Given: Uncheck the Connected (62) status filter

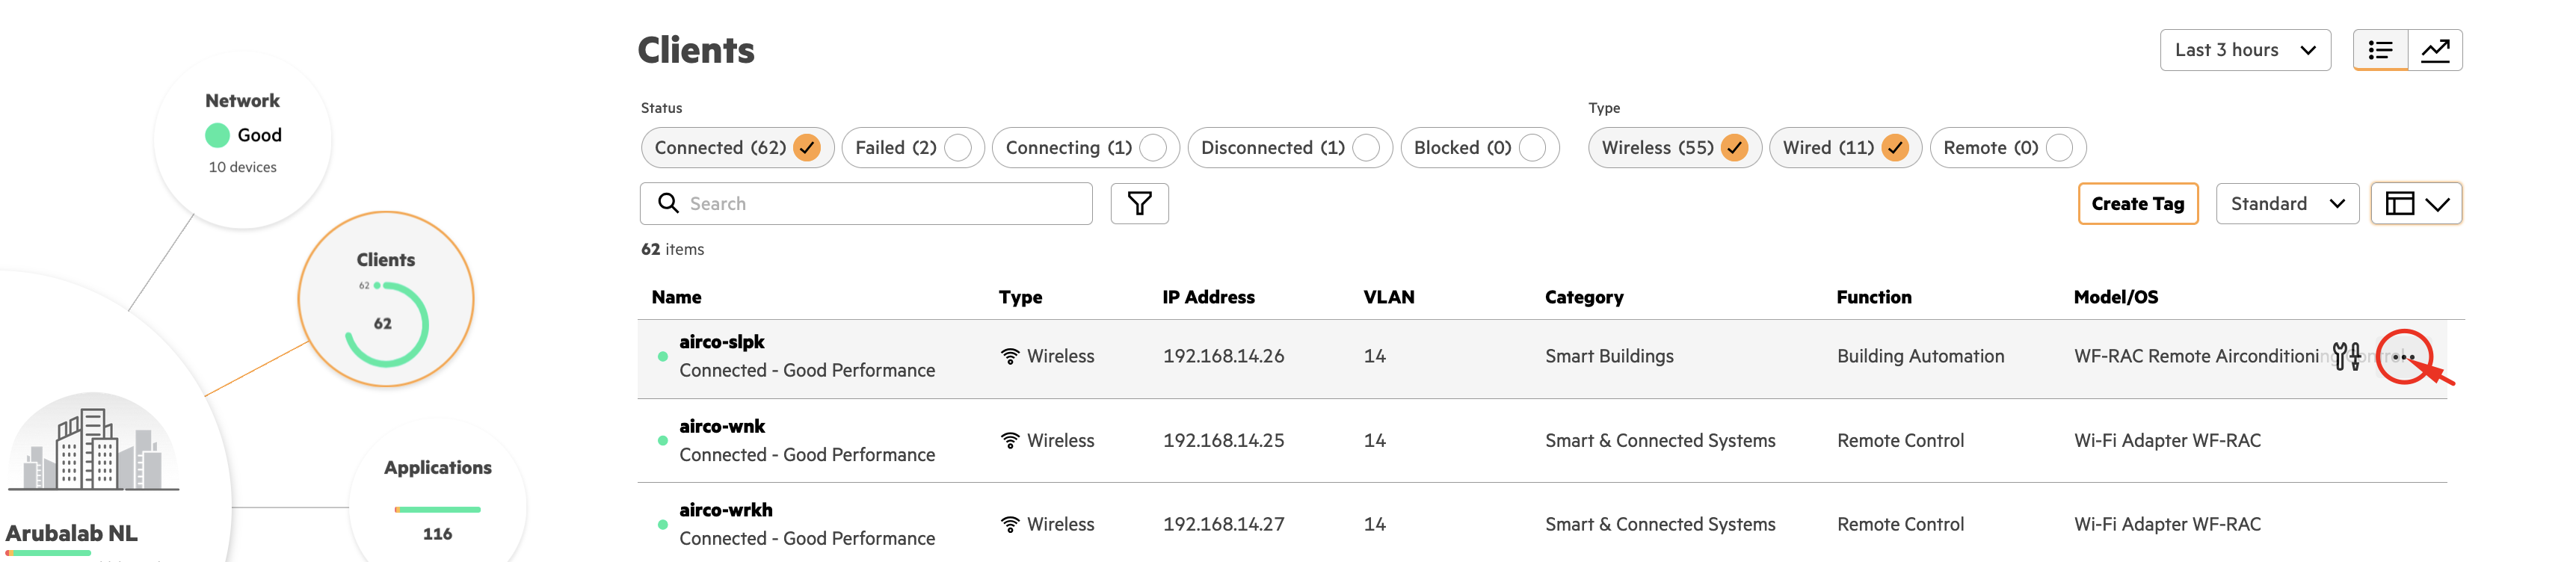Looking at the screenshot, I should (806, 148).
